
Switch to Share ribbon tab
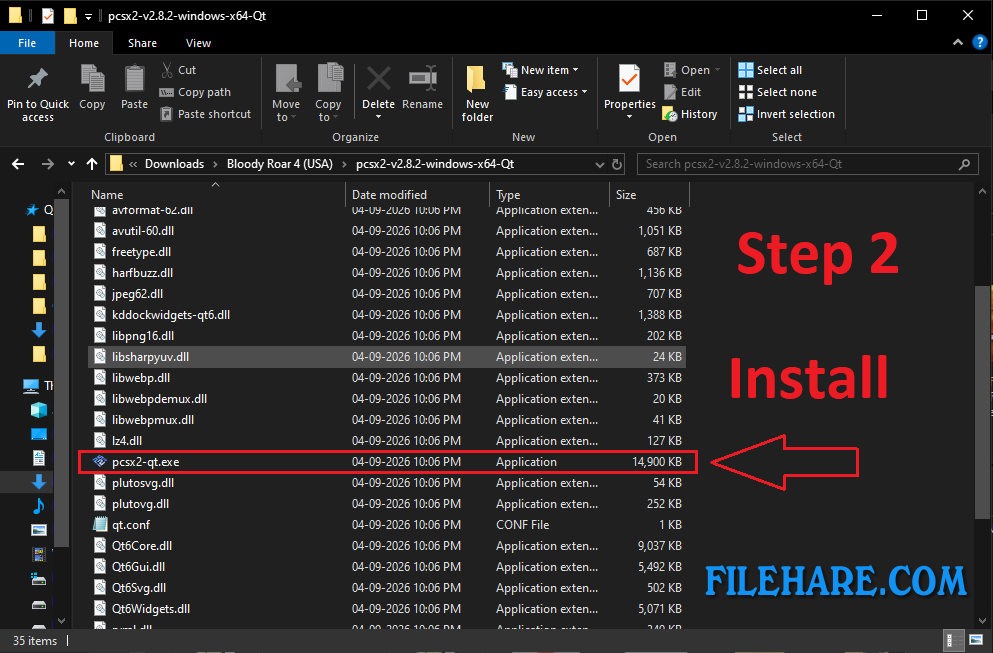(x=142, y=43)
